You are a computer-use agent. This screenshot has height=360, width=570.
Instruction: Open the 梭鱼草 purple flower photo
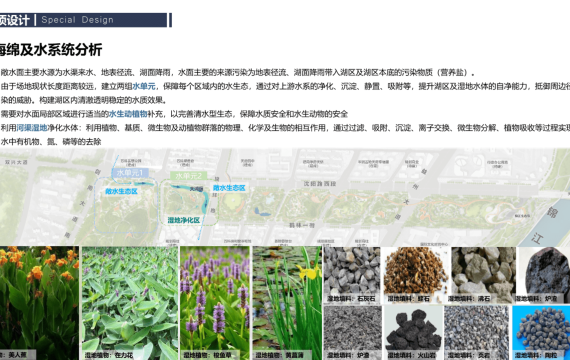[x=215, y=303]
